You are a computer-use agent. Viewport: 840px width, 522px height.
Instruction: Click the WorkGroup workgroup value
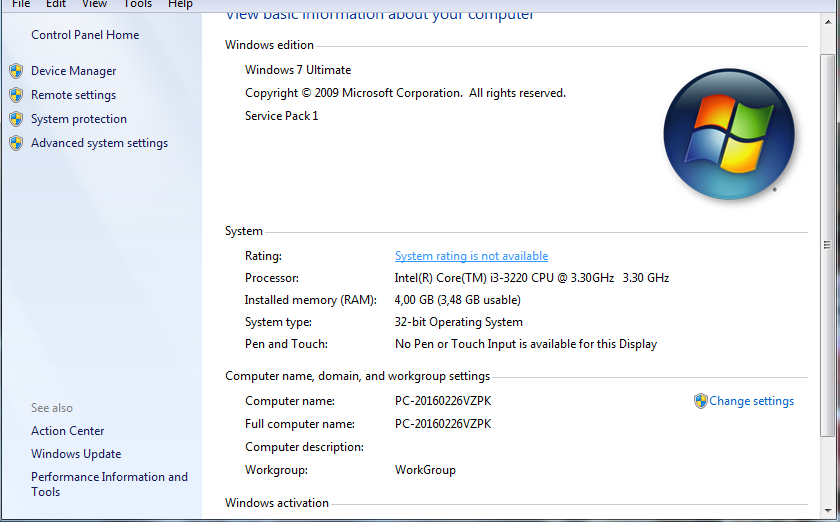coord(425,470)
